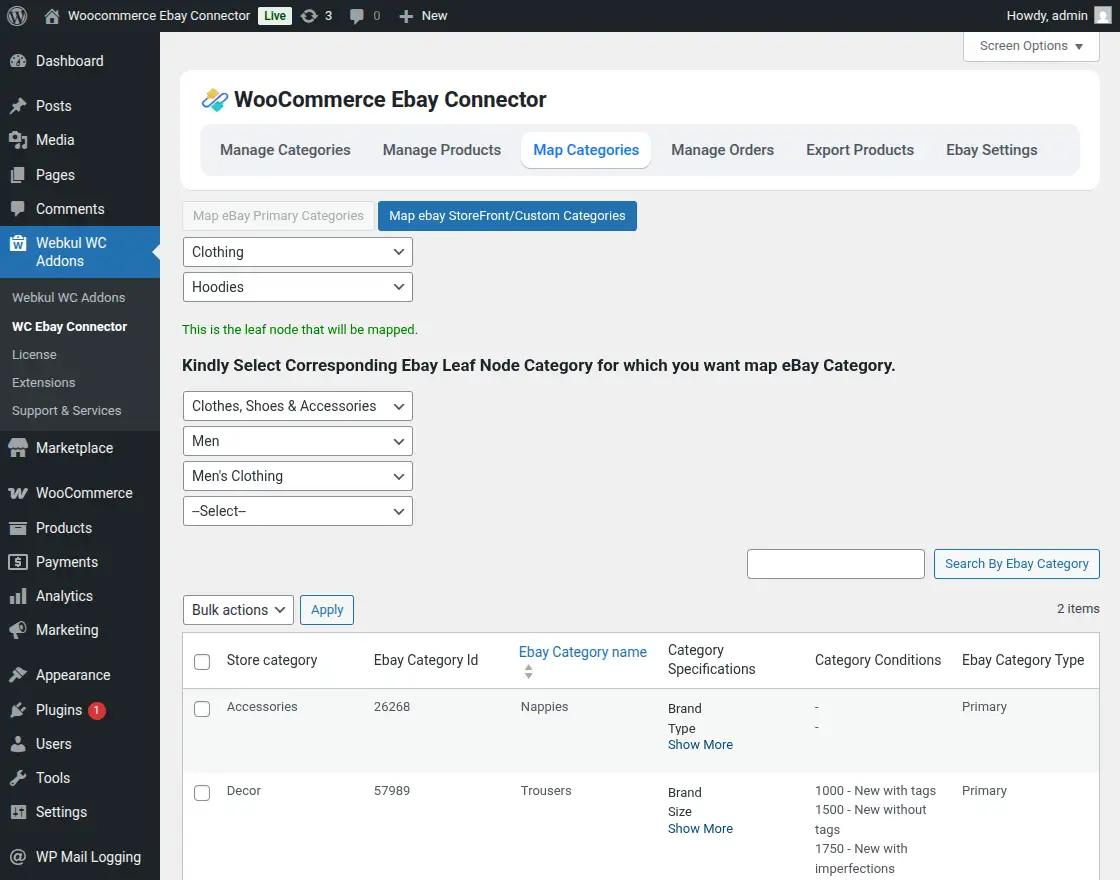Click the Ebay Category name column link
Image resolution: width=1120 pixels, height=880 pixels.
(x=583, y=652)
